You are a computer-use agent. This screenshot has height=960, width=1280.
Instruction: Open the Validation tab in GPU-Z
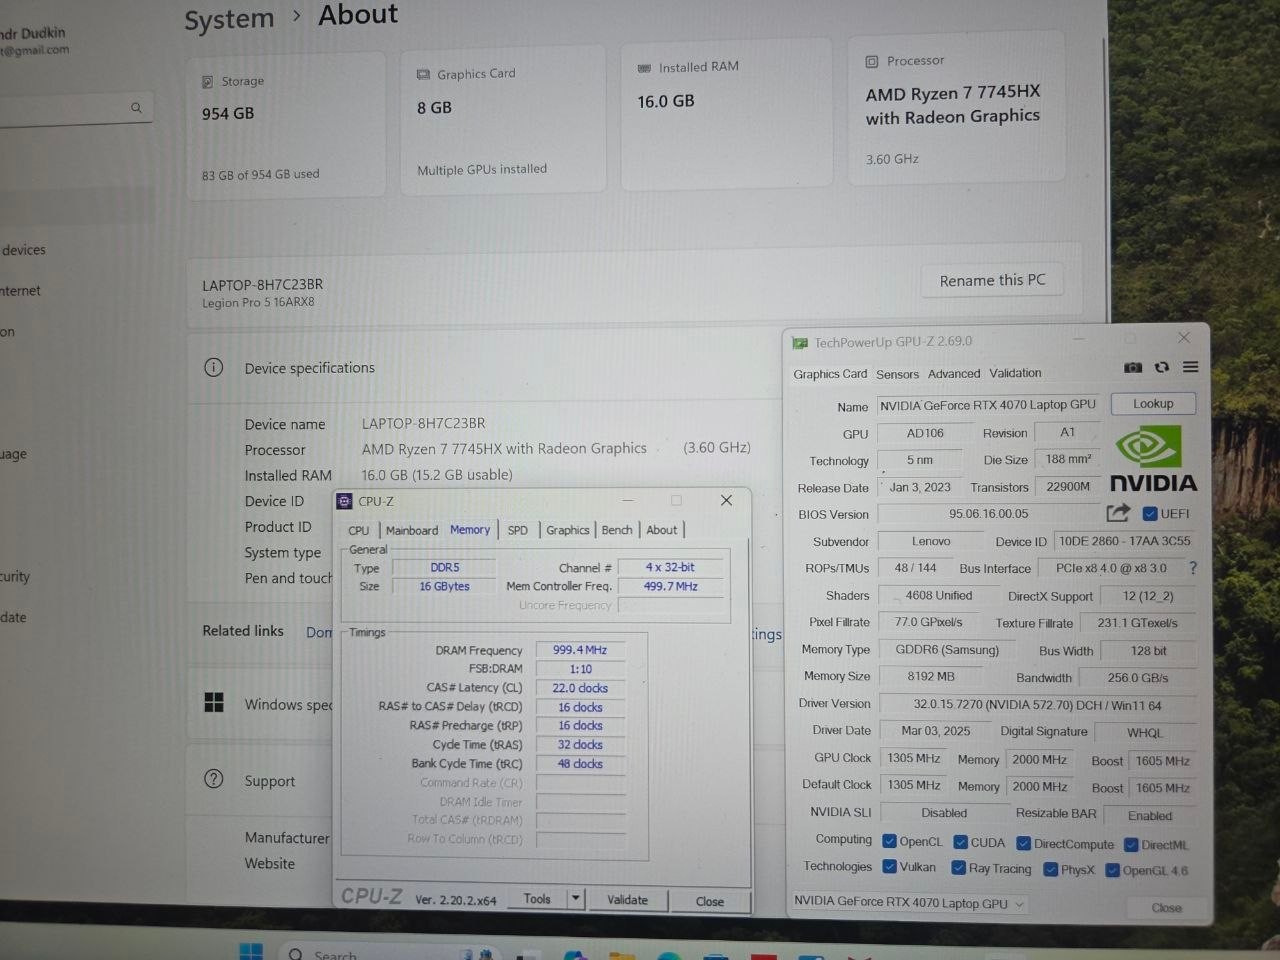coord(1015,373)
